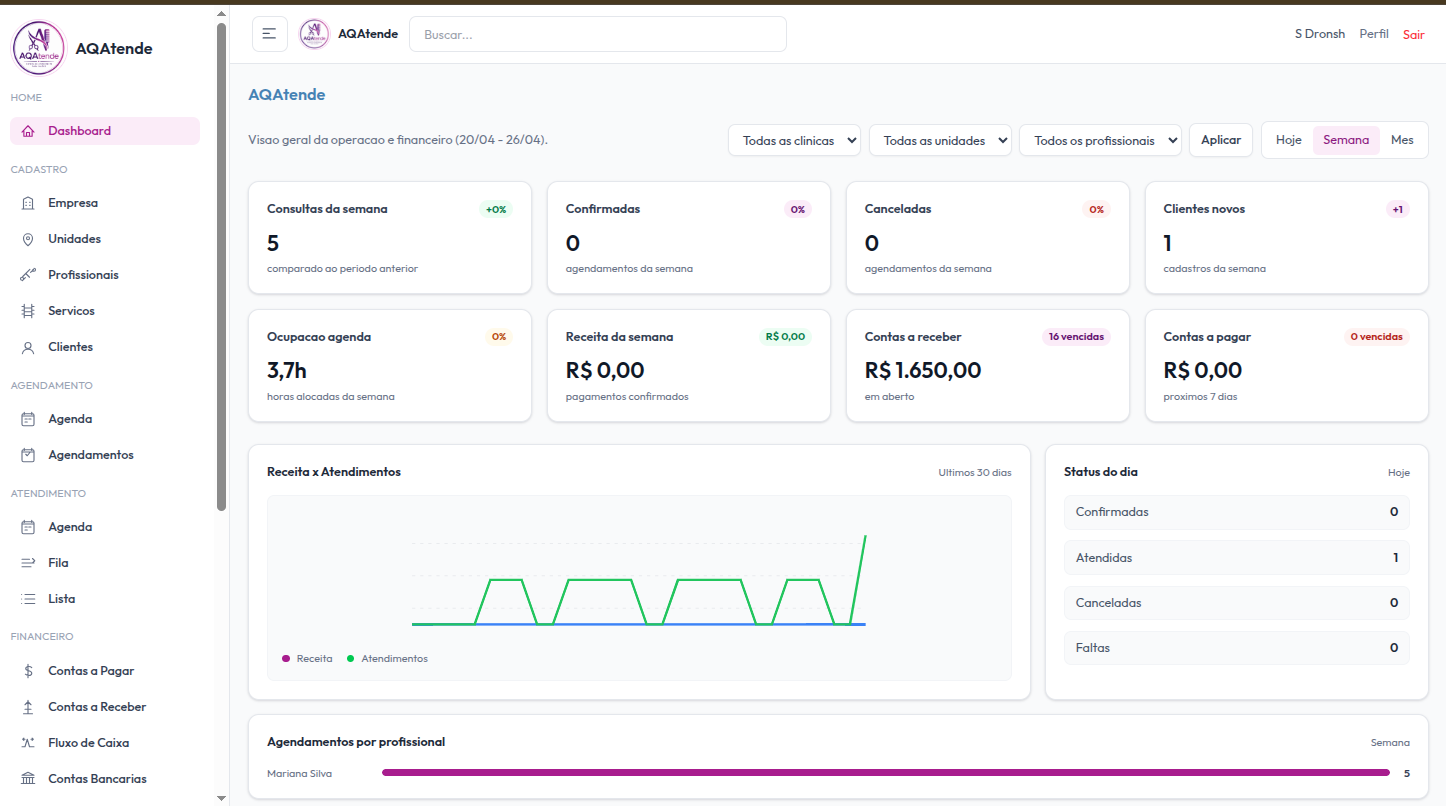Open Servicos using its sidebar icon
Viewport: 1446px width, 806px height.
(30, 310)
